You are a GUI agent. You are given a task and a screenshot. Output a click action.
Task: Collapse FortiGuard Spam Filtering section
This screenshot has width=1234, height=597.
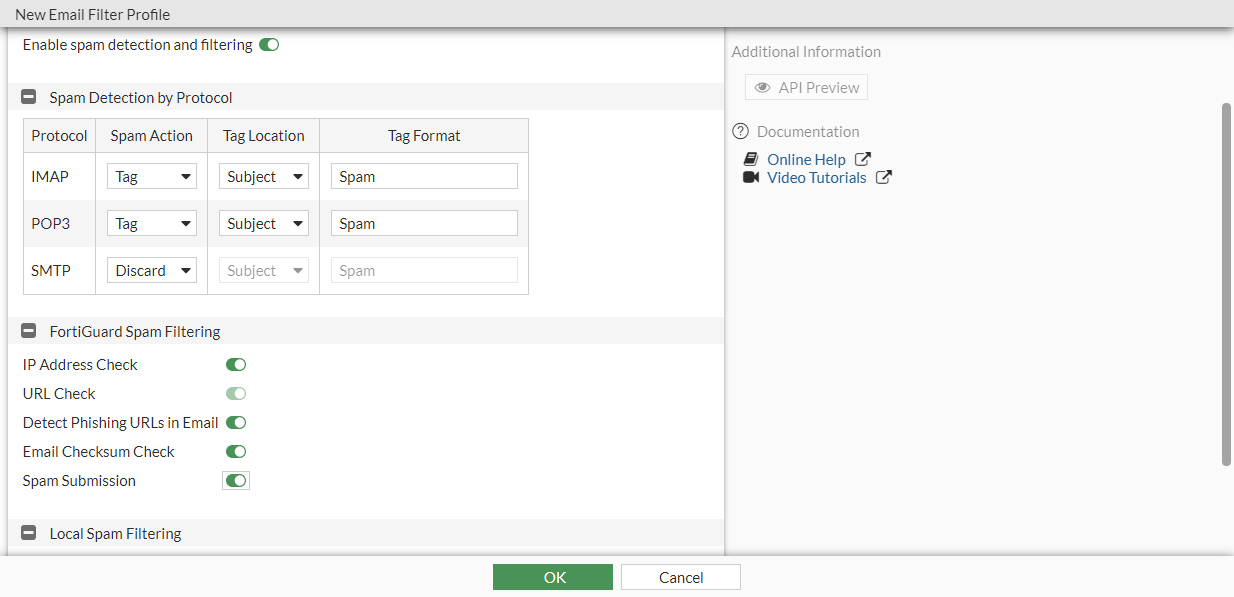tap(29, 331)
